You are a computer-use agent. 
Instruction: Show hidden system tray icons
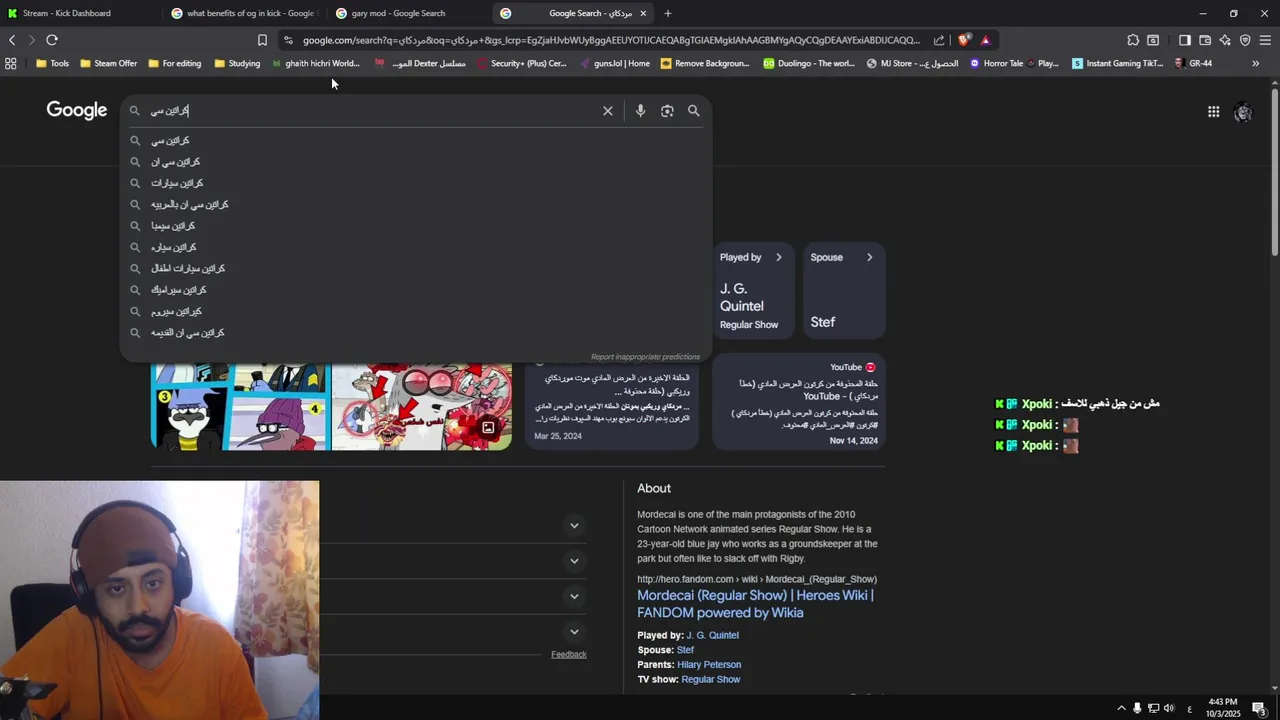coord(1121,708)
